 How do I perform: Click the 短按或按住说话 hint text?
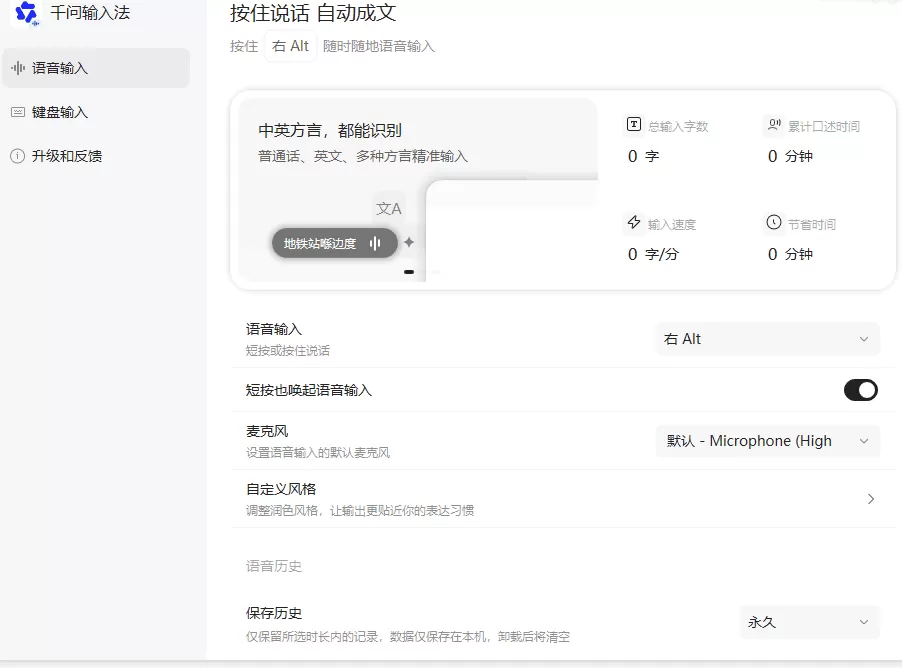point(288,350)
